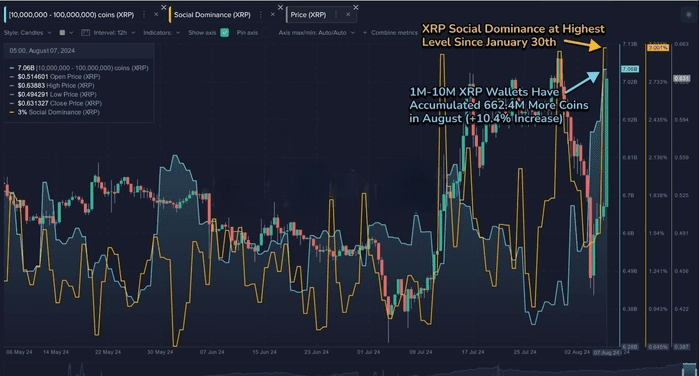Click the 09 Jul 24 date label
This screenshot has height=376, width=699.
(421, 352)
